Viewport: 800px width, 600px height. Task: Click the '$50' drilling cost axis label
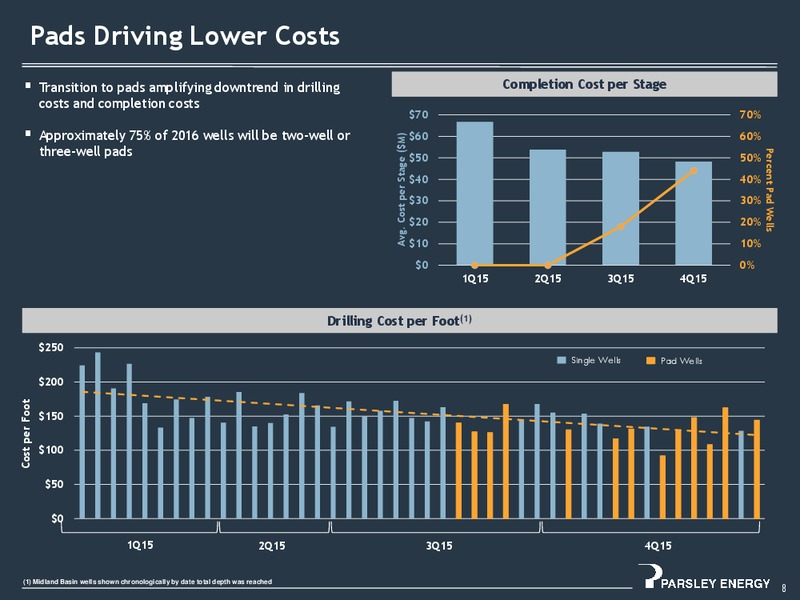[x=54, y=484]
